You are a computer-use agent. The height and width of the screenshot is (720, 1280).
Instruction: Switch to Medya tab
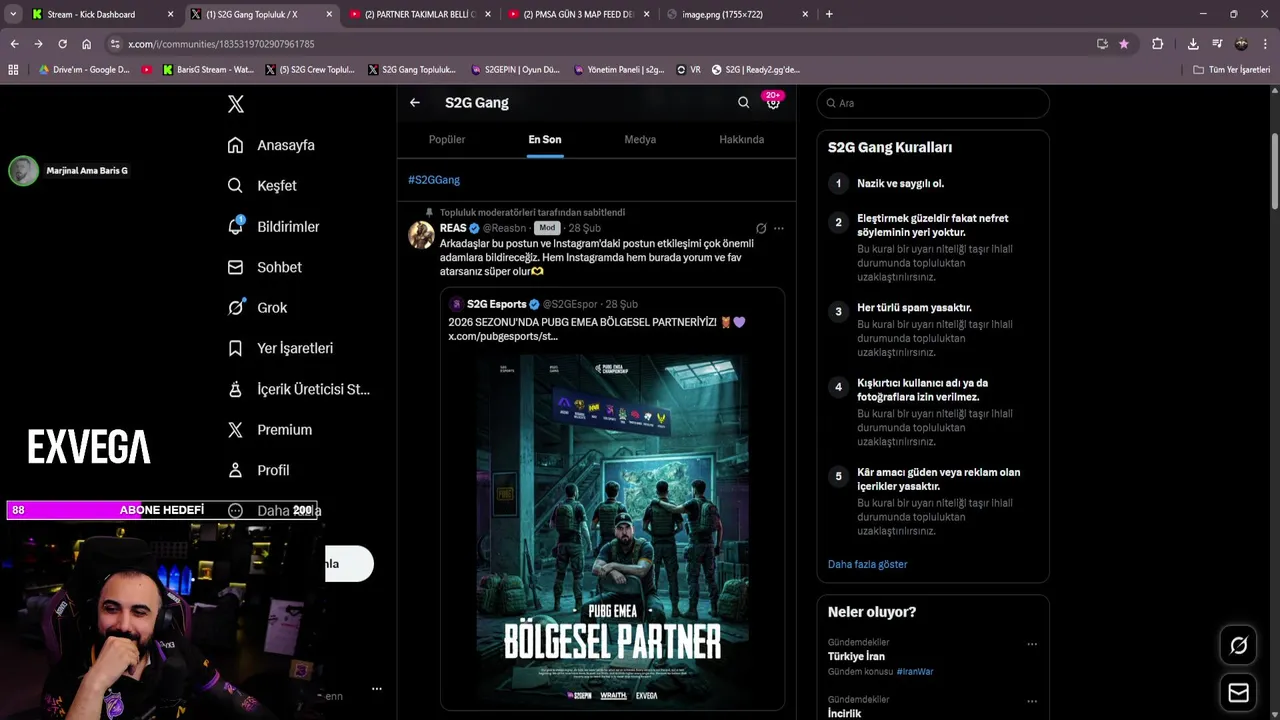click(640, 139)
